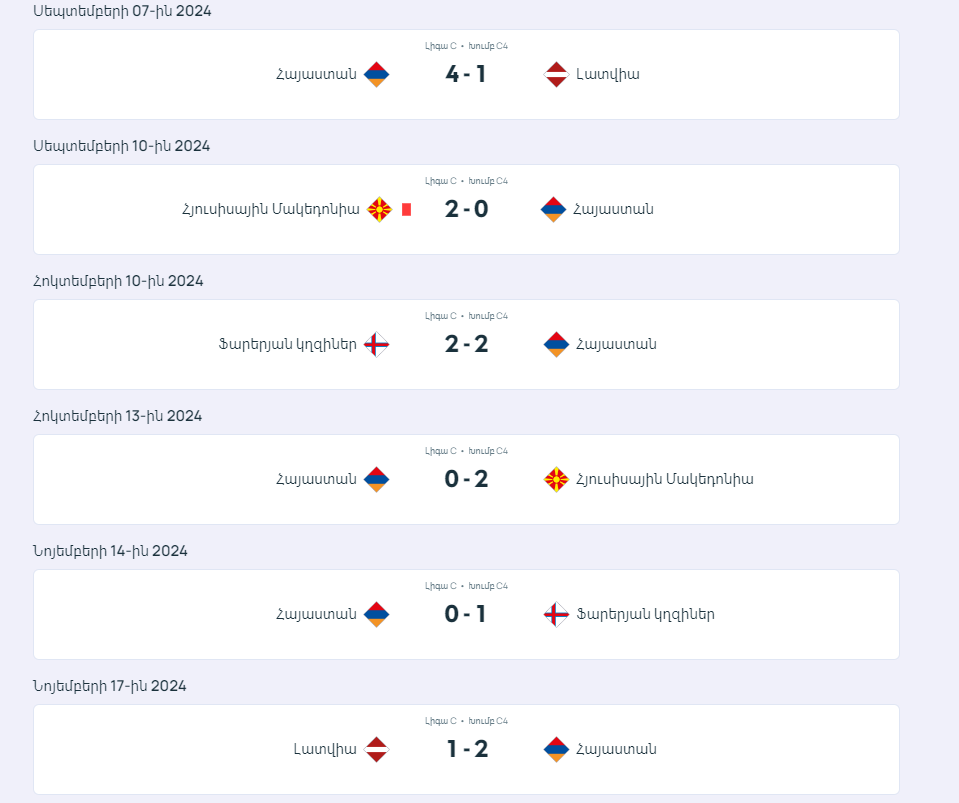The height and width of the screenshot is (803, 959).
Task: Select Ֆարերյան կղզիներ in the October 10 match
Action: pos(287,344)
